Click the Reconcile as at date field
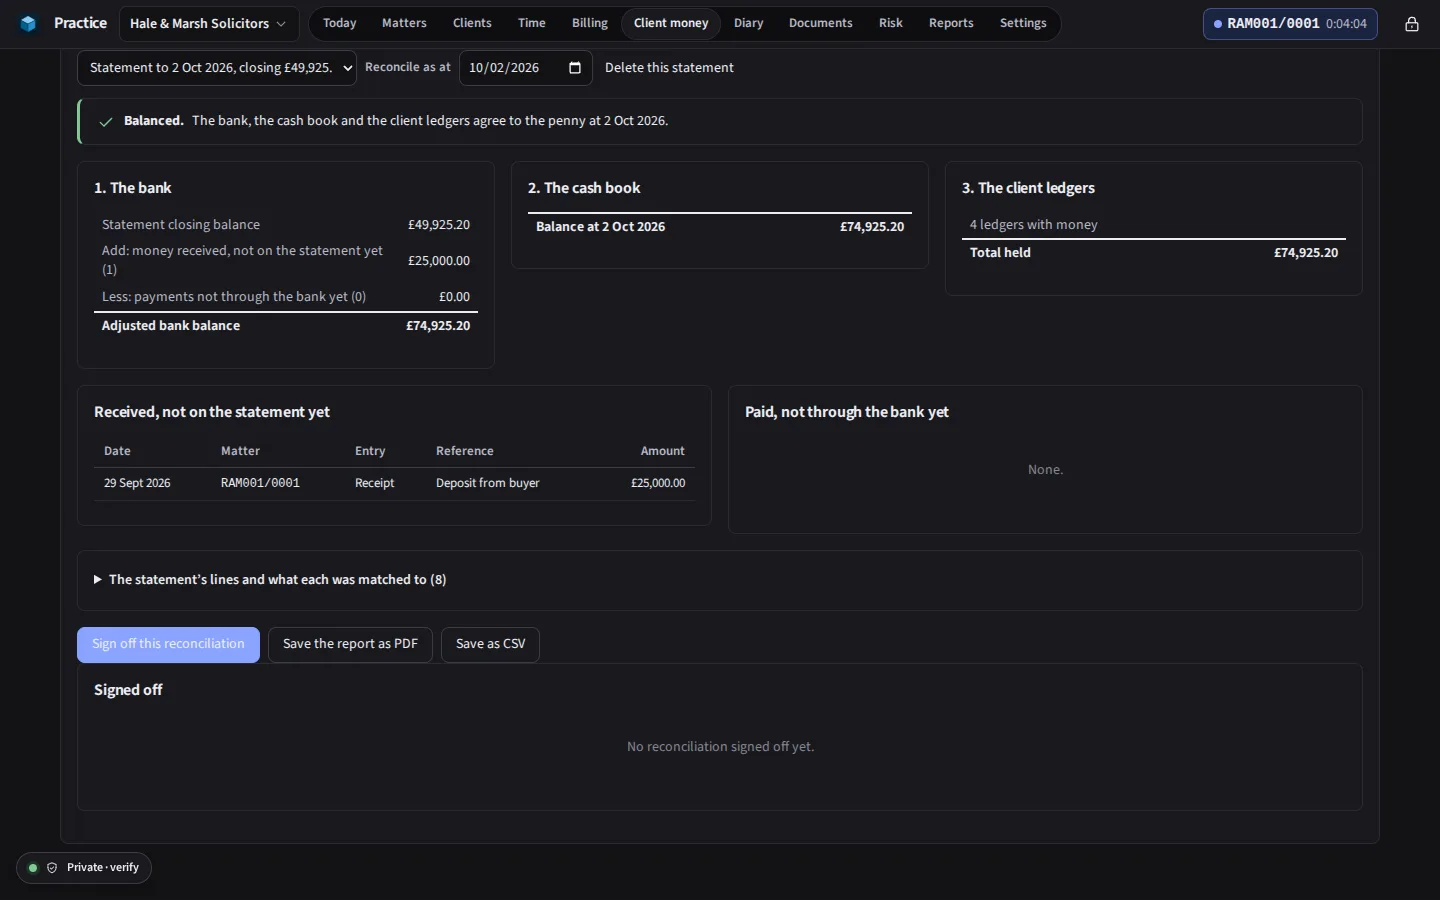 [x=526, y=68]
